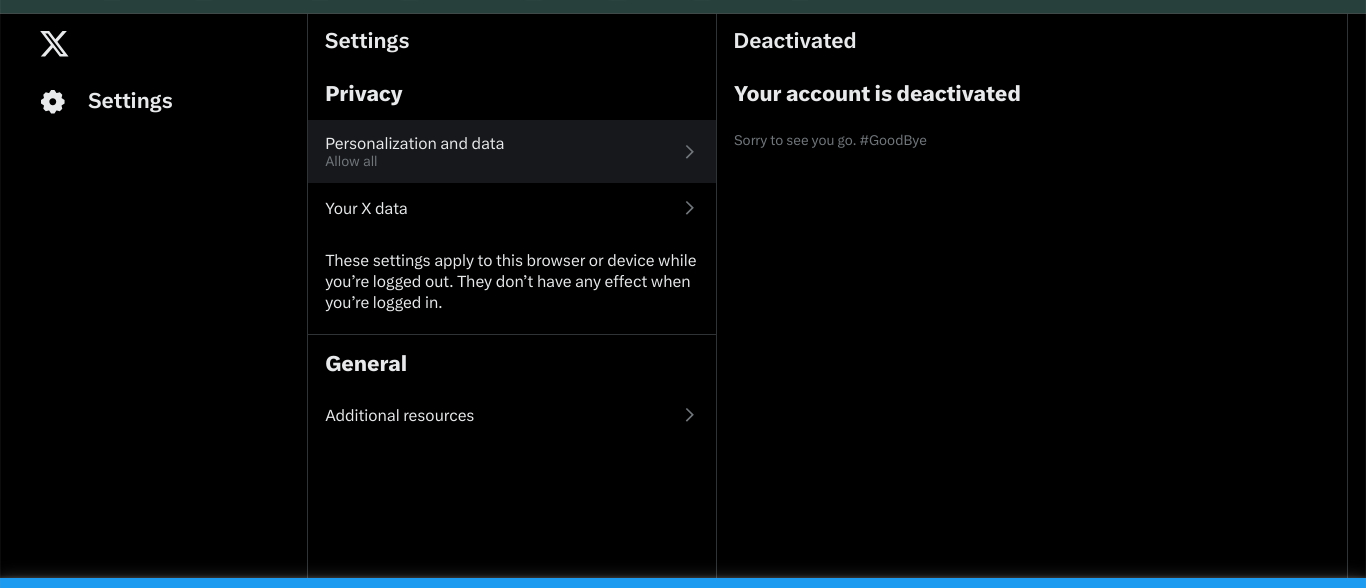Open Additional resources

click(x=399, y=416)
